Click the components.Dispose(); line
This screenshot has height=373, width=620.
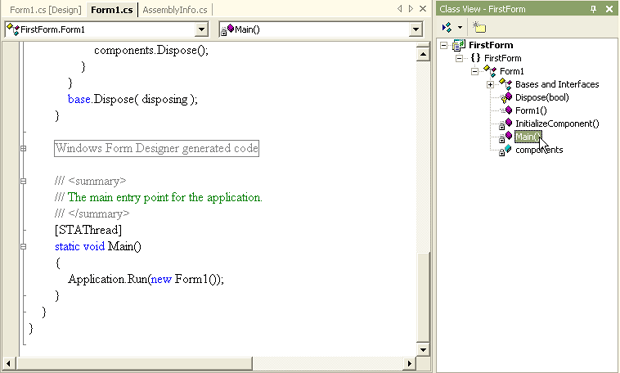[151, 50]
